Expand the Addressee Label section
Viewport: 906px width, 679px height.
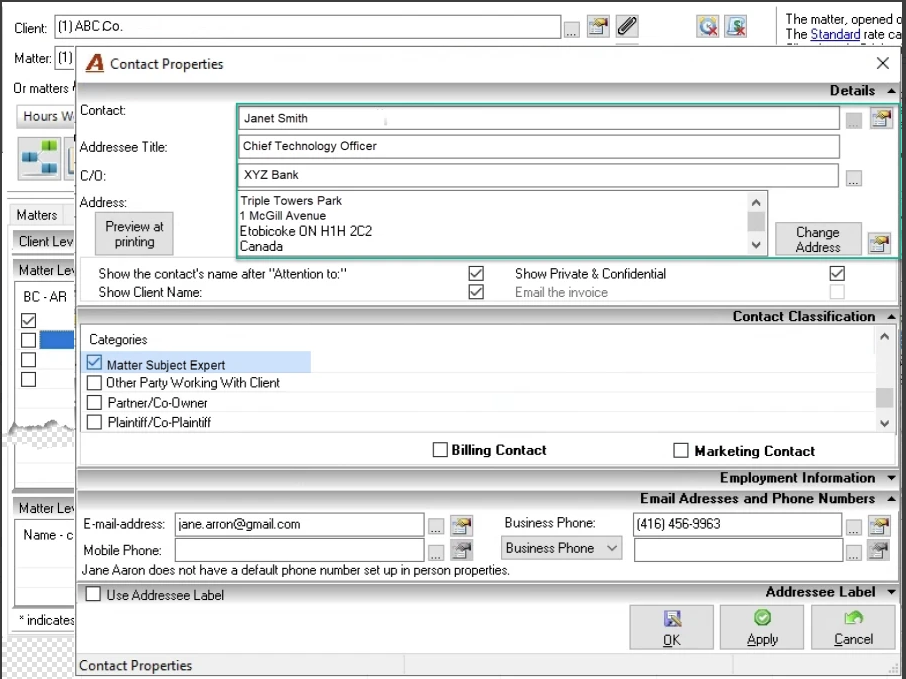click(x=892, y=592)
